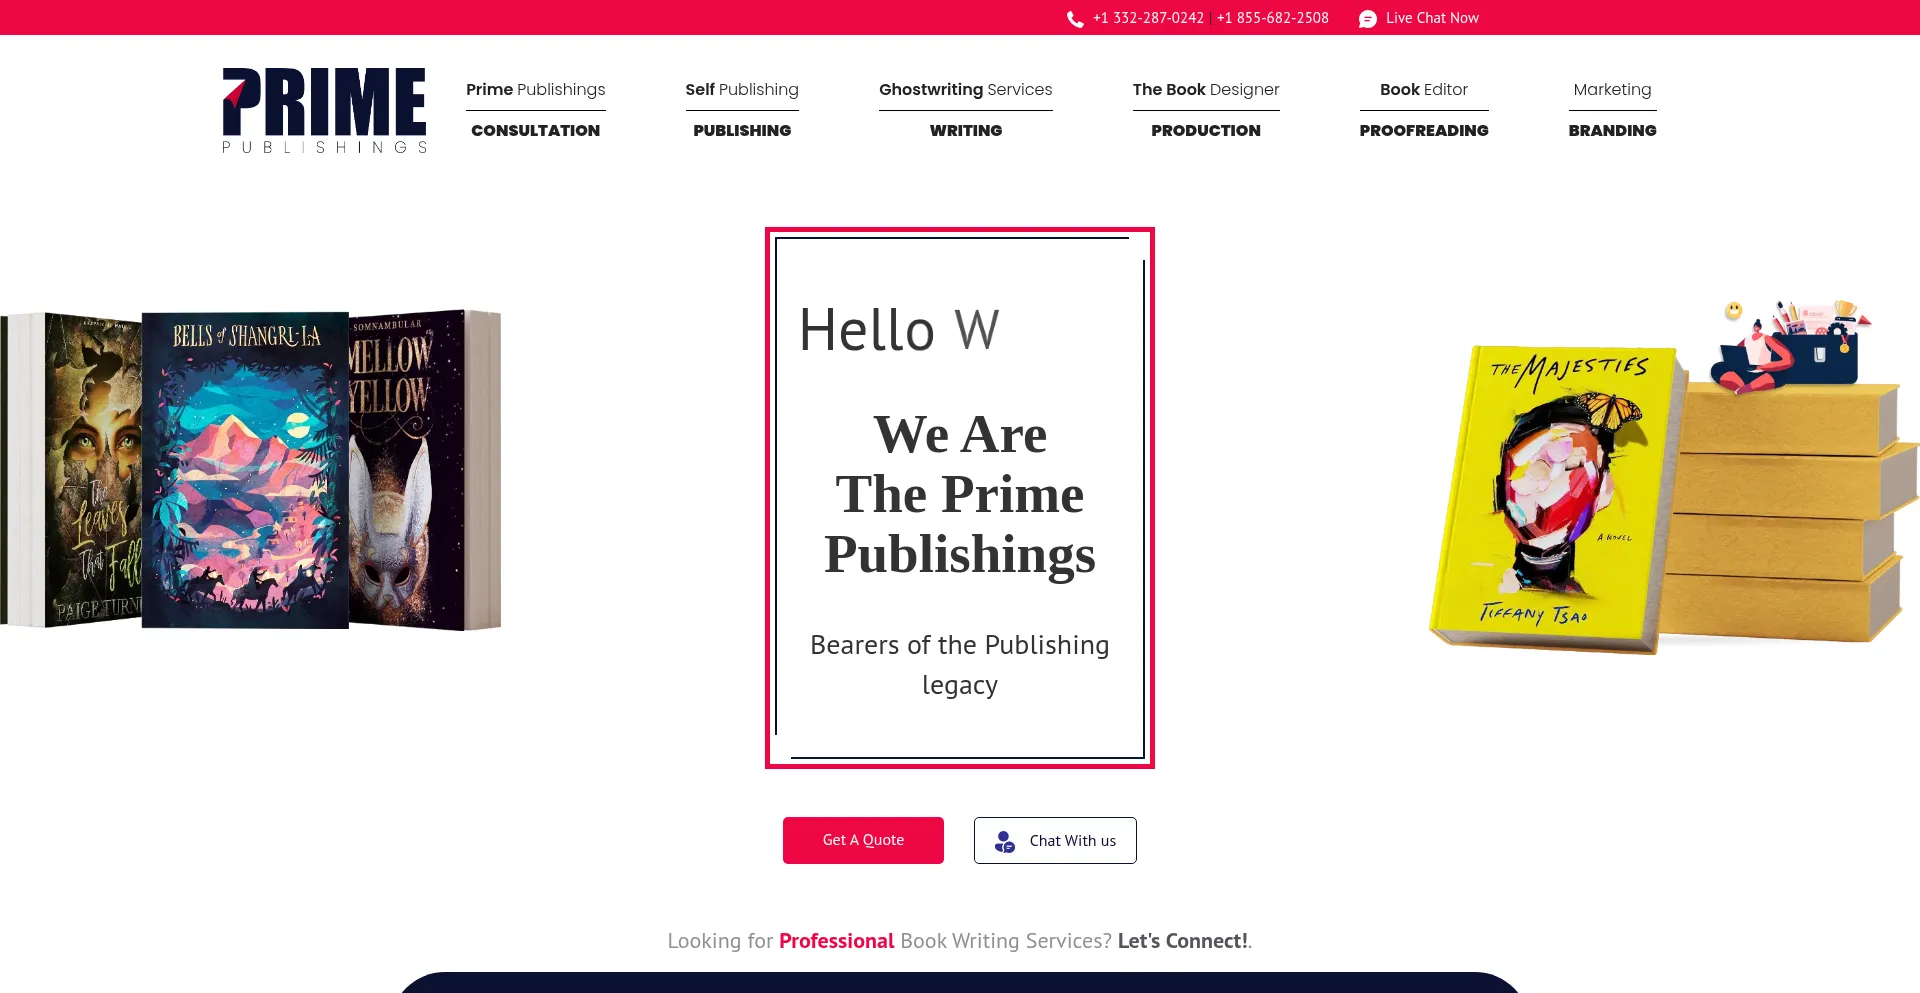Image resolution: width=1920 pixels, height=993 pixels.
Task: Call the +1 855-682-2508 number
Action: tap(1272, 18)
